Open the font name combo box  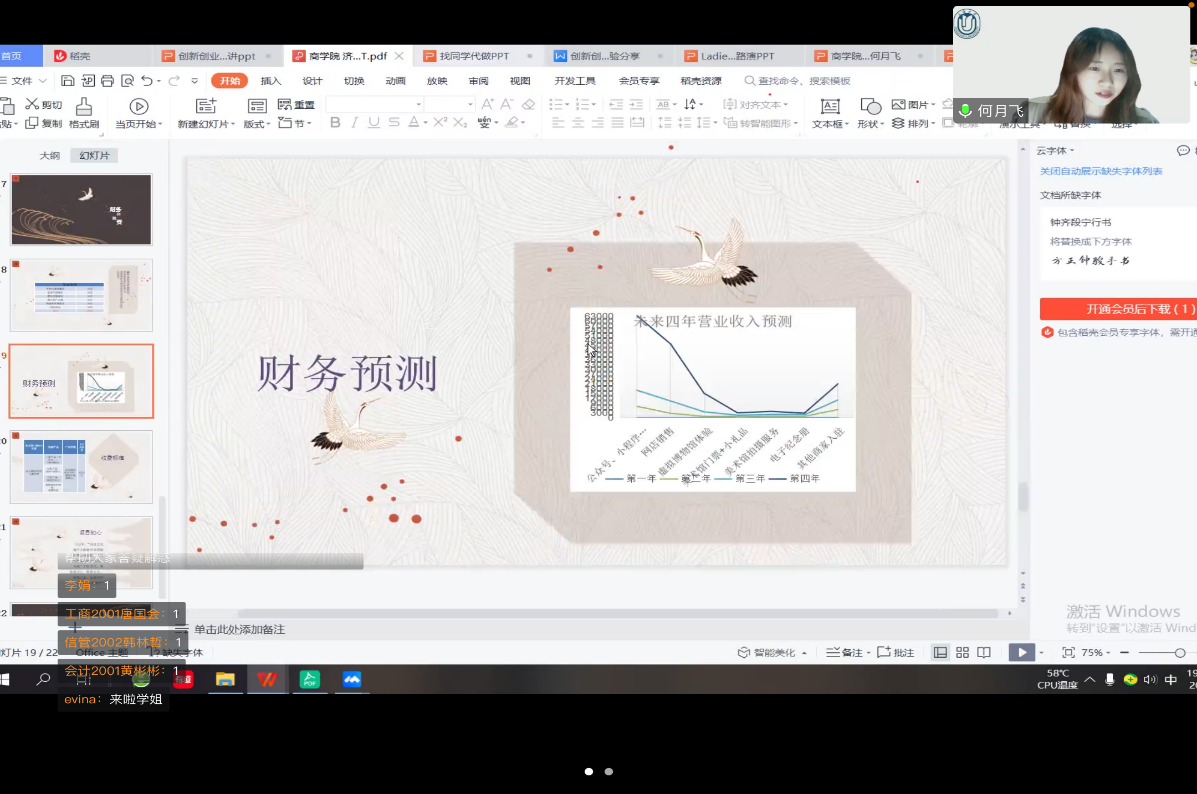click(374, 104)
